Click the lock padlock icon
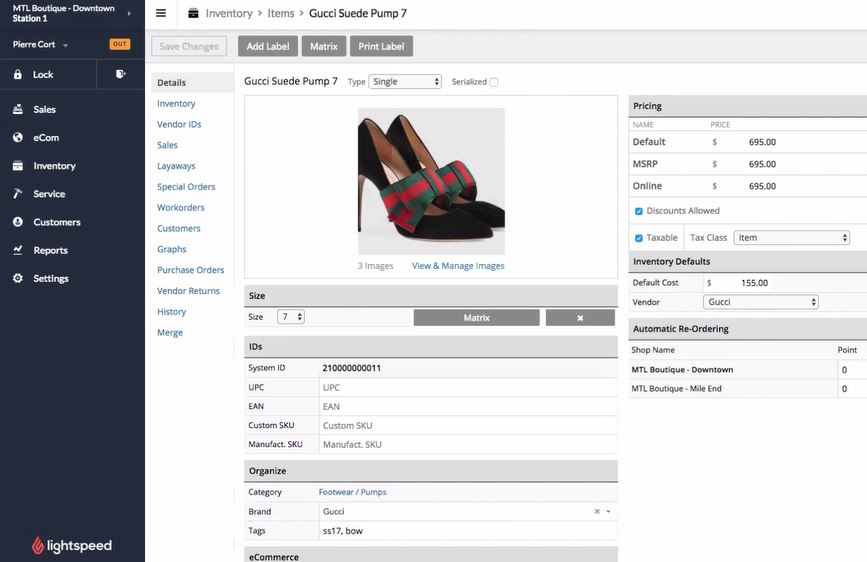The width and height of the screenshot is (867, 562). 18,75
